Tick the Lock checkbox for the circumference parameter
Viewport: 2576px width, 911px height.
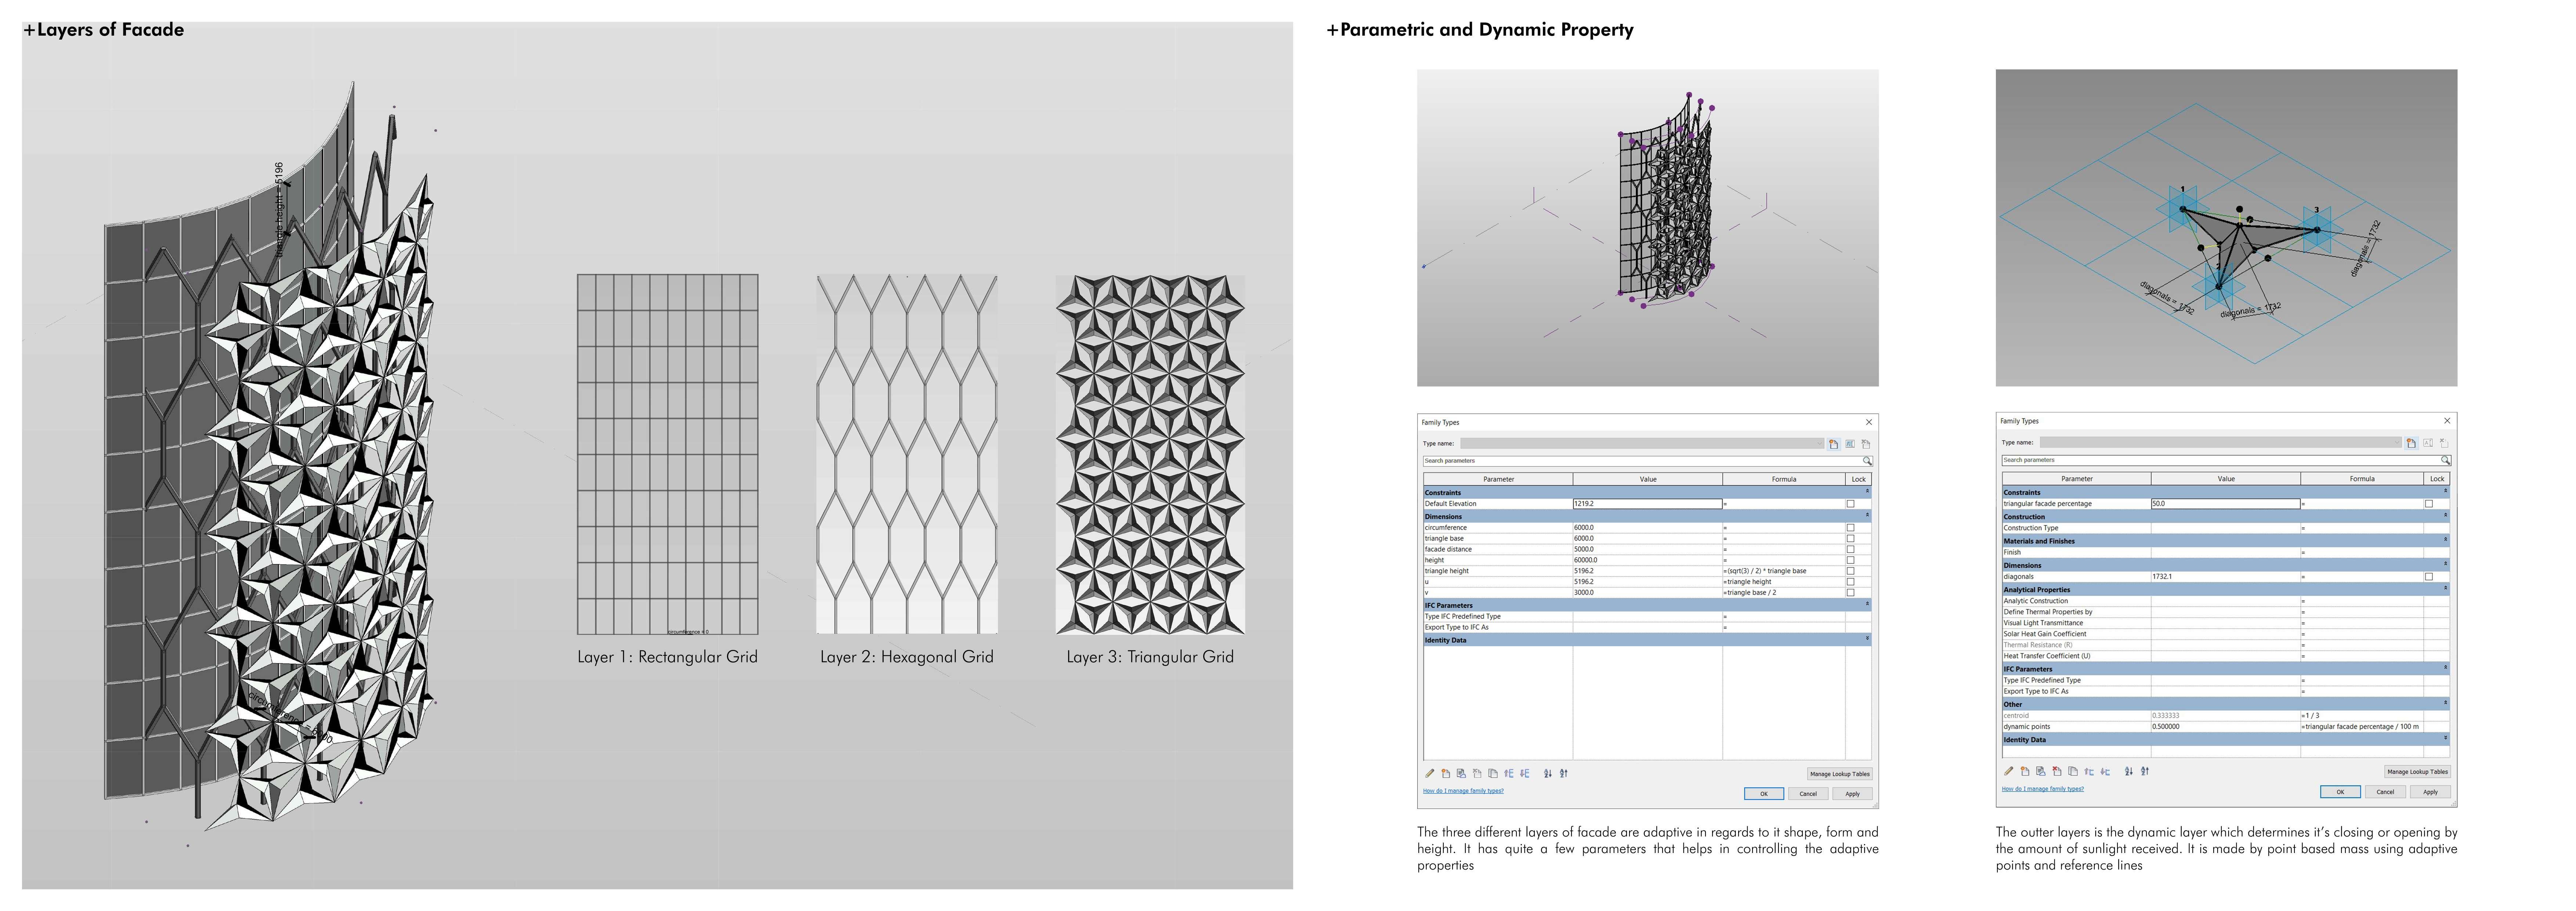[x=1850, y=528]
